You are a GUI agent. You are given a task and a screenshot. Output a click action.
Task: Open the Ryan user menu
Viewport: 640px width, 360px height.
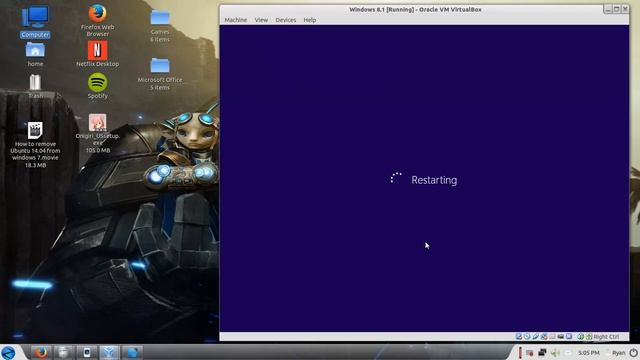(x=618, y=353)
